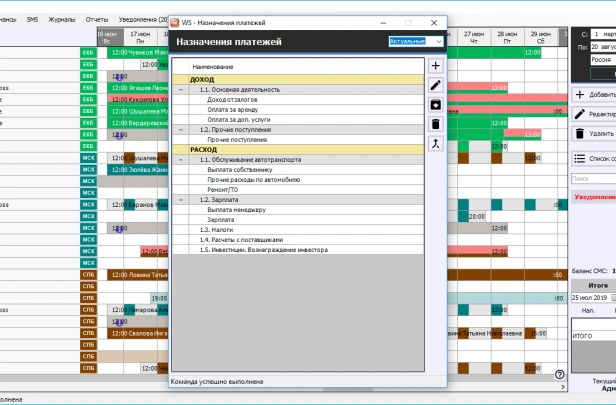
Task: Click the pencil edit icon in dialog
Action: click(x=435, y=86)
